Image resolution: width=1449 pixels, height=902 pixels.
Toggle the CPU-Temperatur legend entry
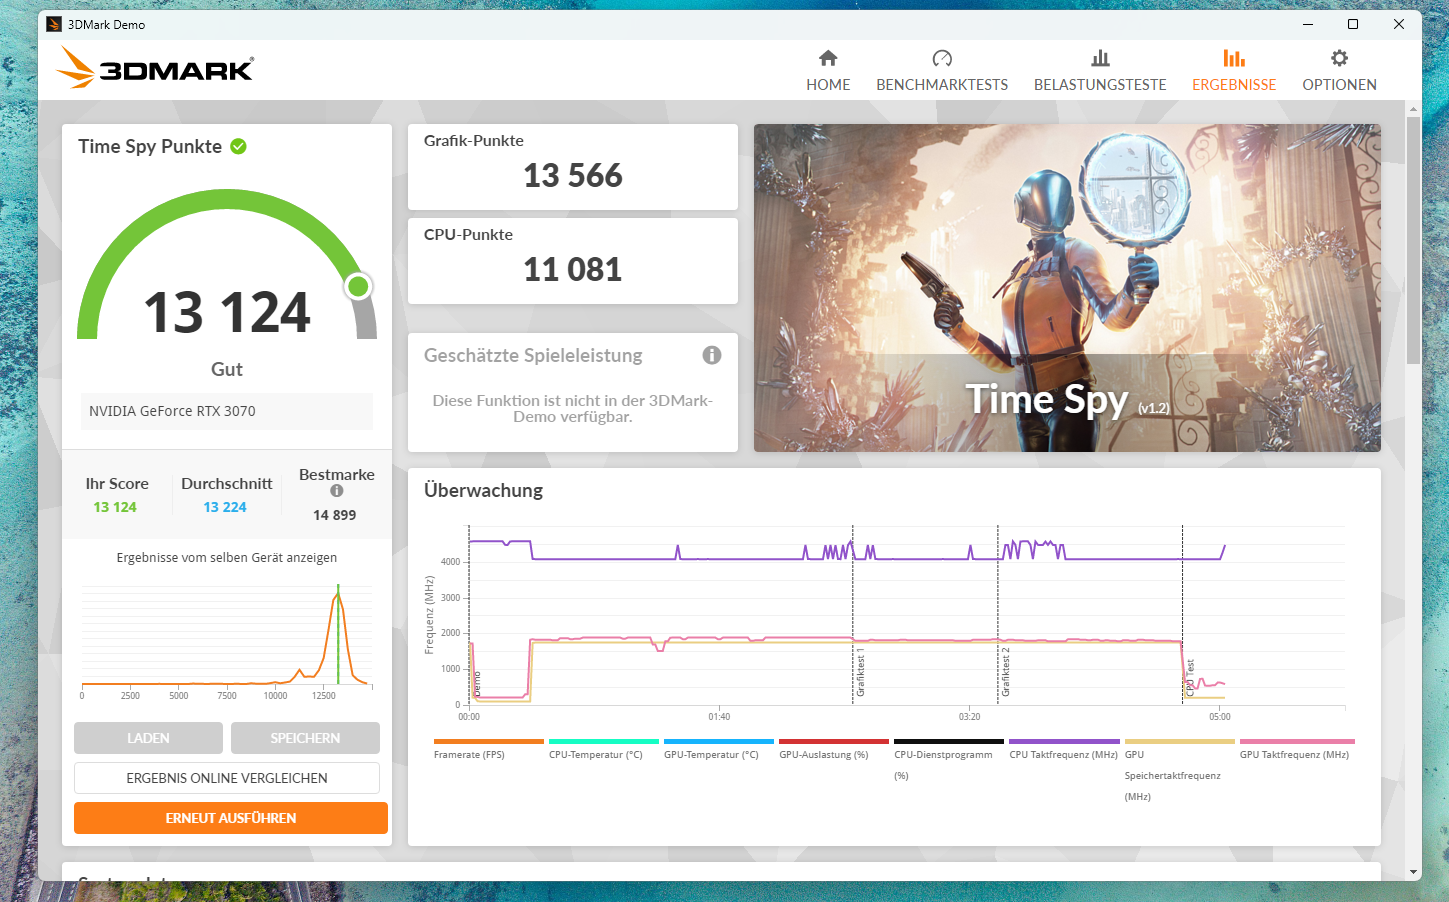[x=603, y=750]
